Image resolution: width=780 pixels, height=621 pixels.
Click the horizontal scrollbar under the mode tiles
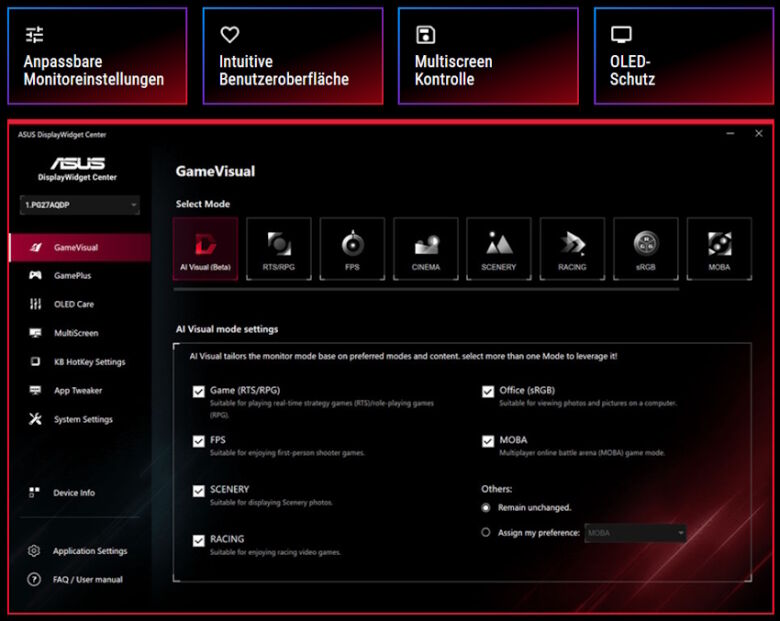tap(426, 289)
